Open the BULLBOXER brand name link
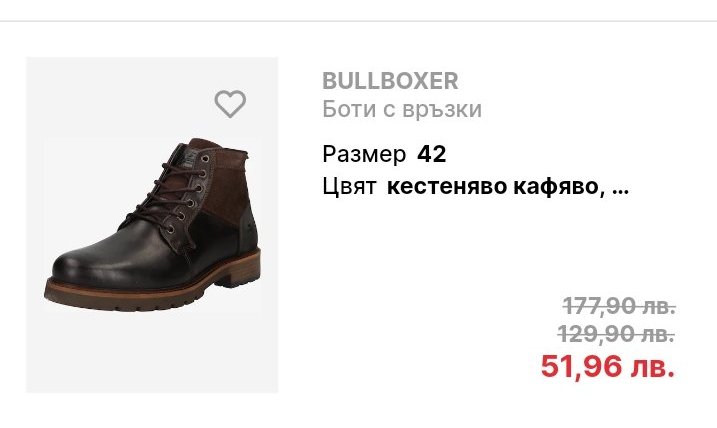The width and height of the screenshot is (717, 428). (390, 81)
